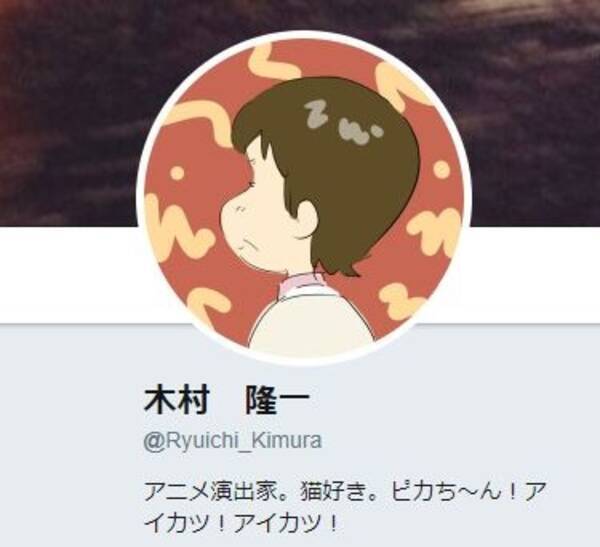This screenshot has width=600, height=547.
Task: Click the white profile nav strip left of the avatar
Action: point(69,275)
